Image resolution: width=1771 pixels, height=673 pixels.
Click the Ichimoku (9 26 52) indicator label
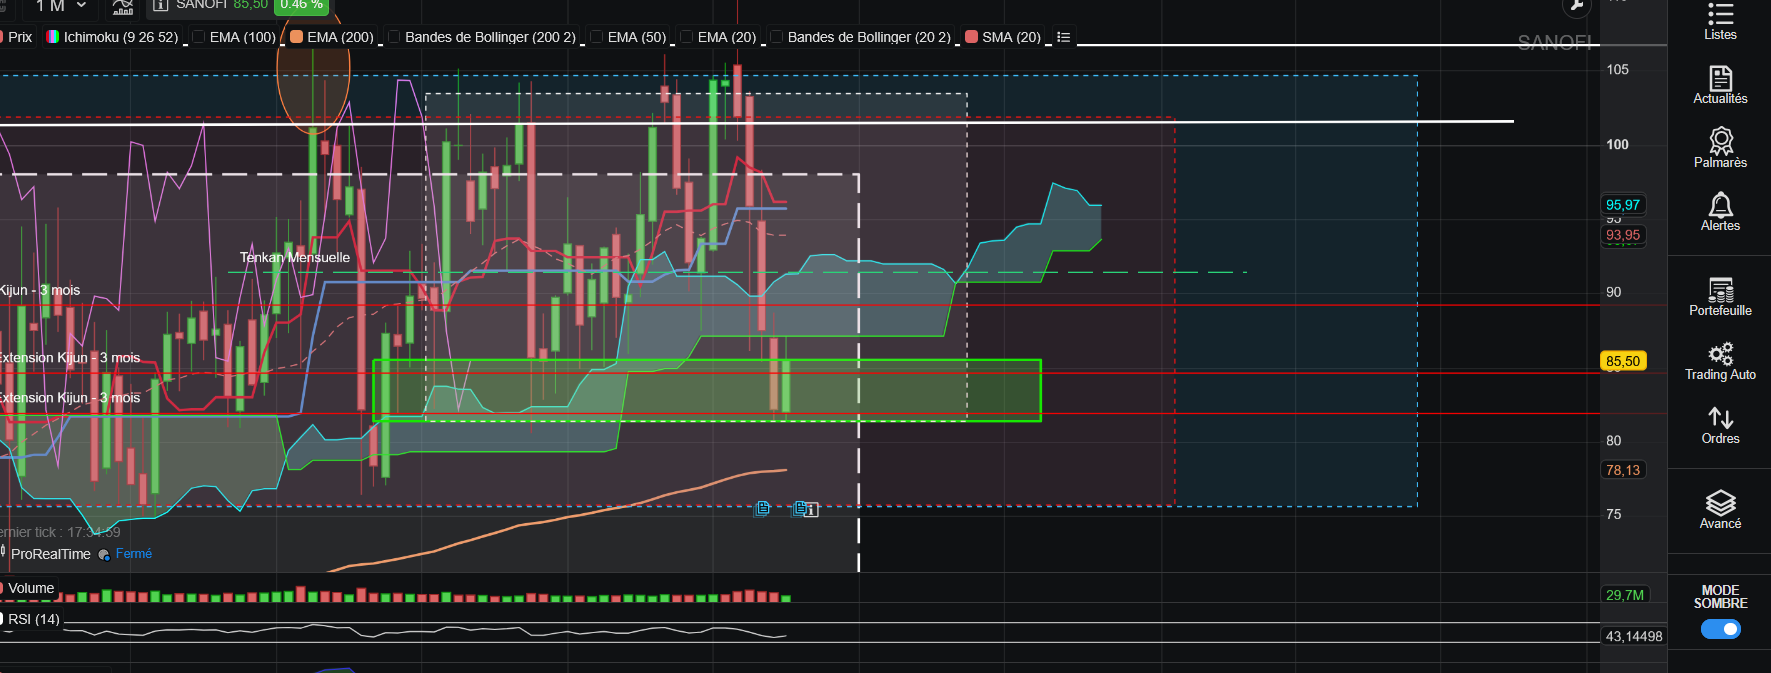[x=121, y=37]
